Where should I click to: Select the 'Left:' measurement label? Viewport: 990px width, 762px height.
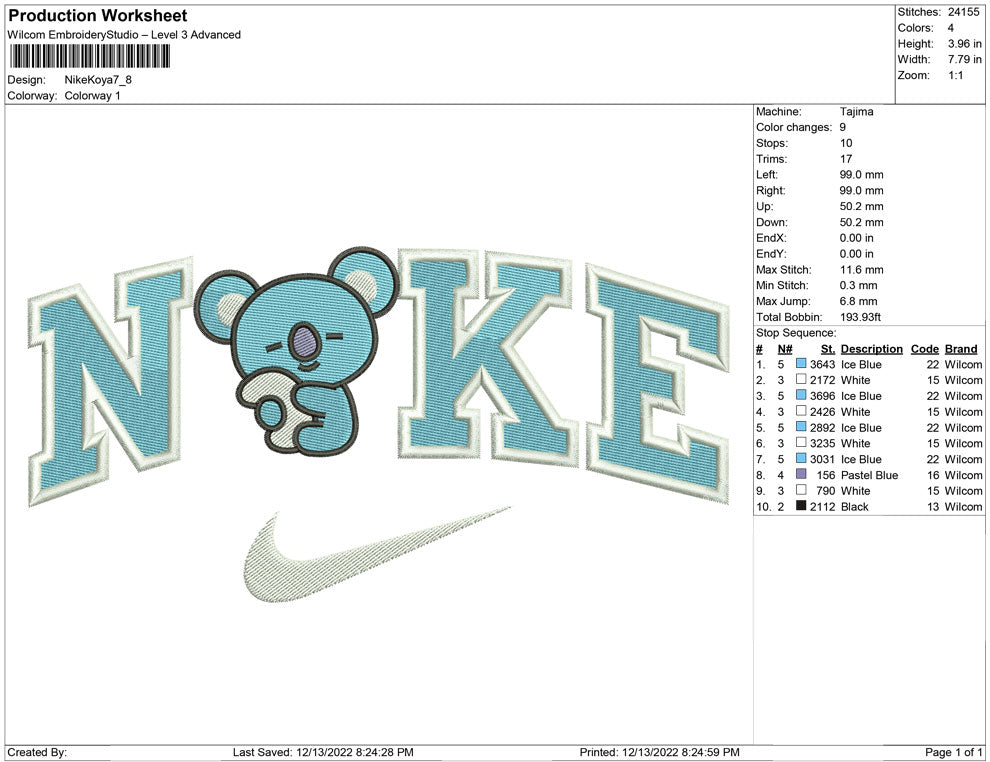coord(767,175)
